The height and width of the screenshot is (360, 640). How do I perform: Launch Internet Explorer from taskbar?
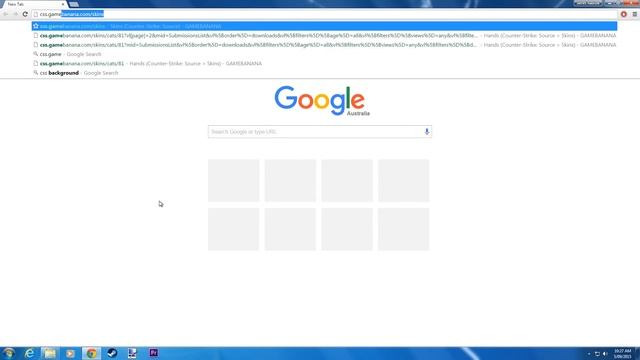point(29,353)
